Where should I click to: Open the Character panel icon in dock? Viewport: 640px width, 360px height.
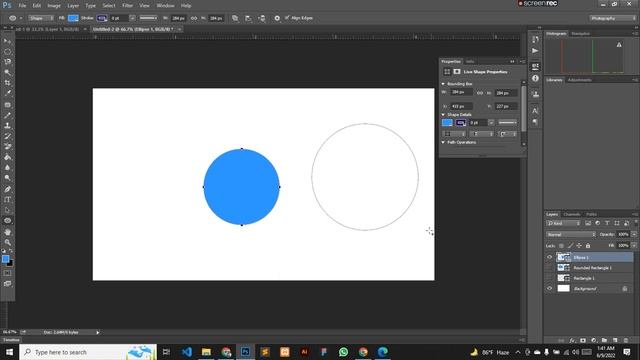click(535, 111)
